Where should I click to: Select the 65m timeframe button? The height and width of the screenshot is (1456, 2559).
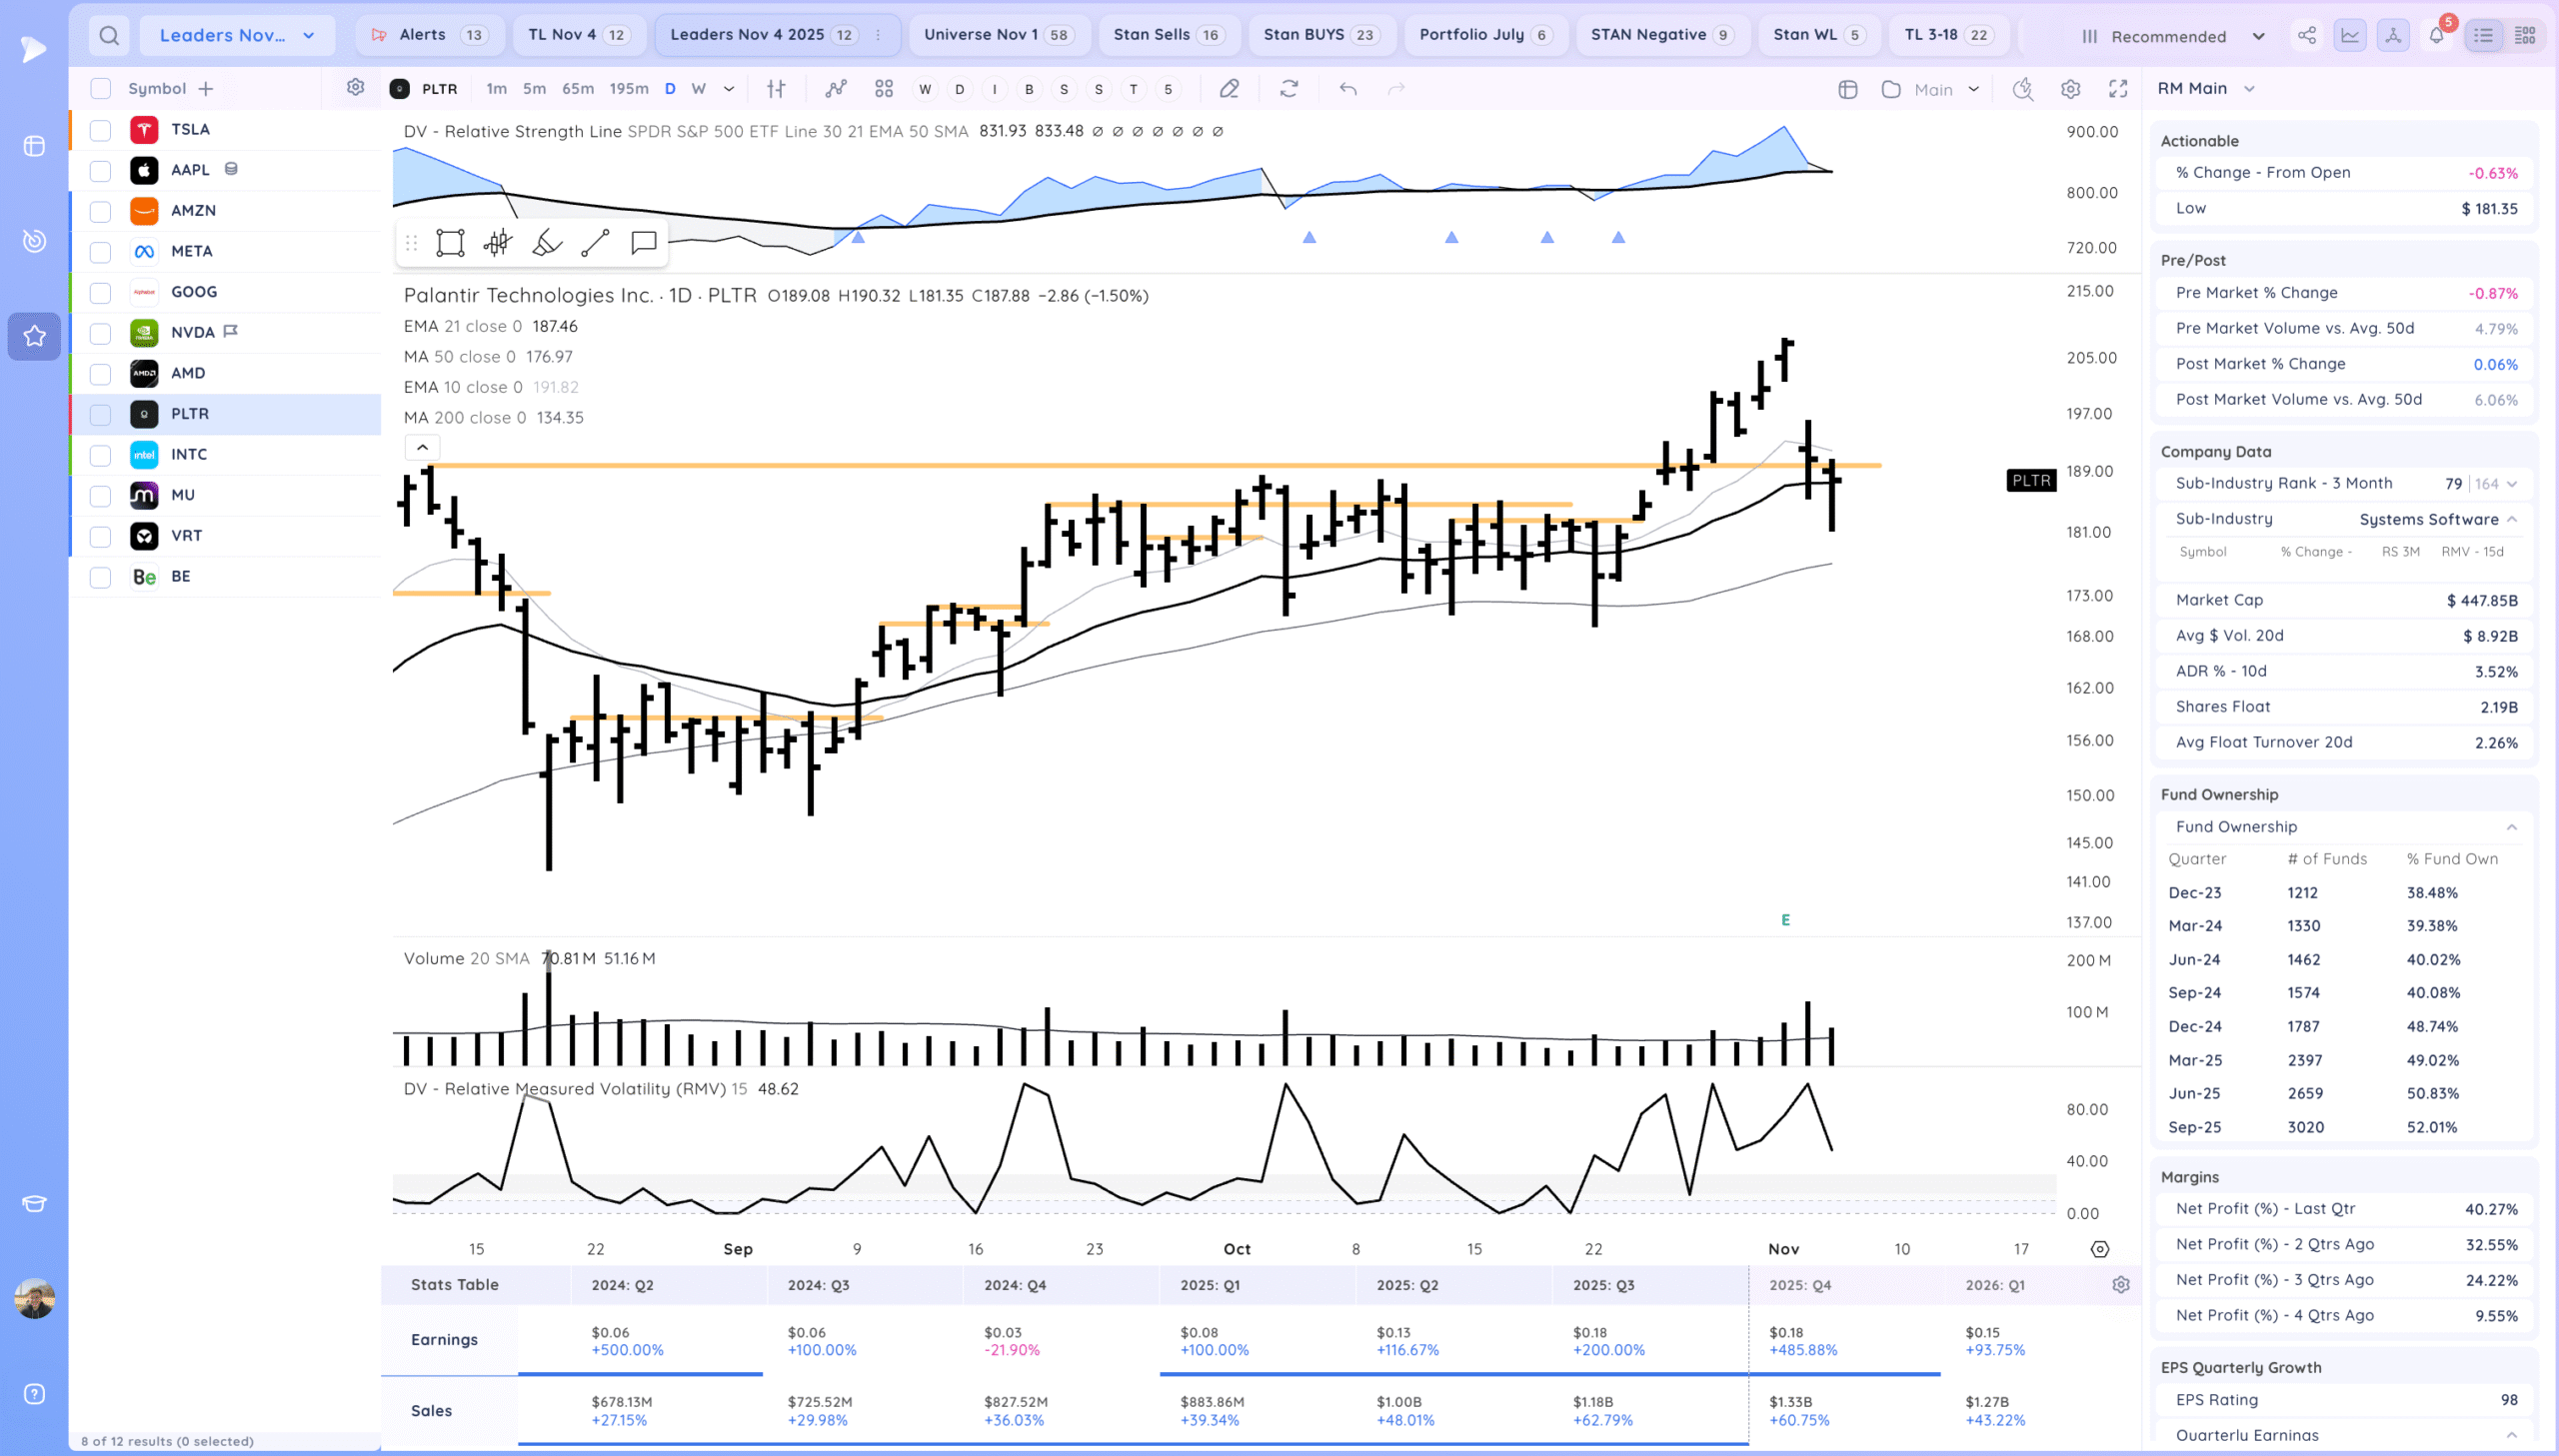coord(577,89)
